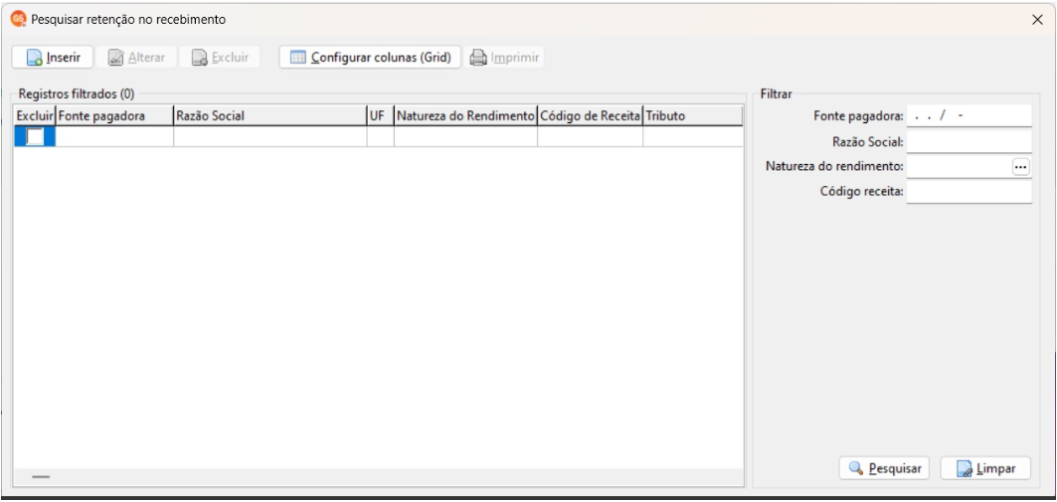Focus the Código receita input field
The image size is (1057, 502).
click(x=969, y=191)
